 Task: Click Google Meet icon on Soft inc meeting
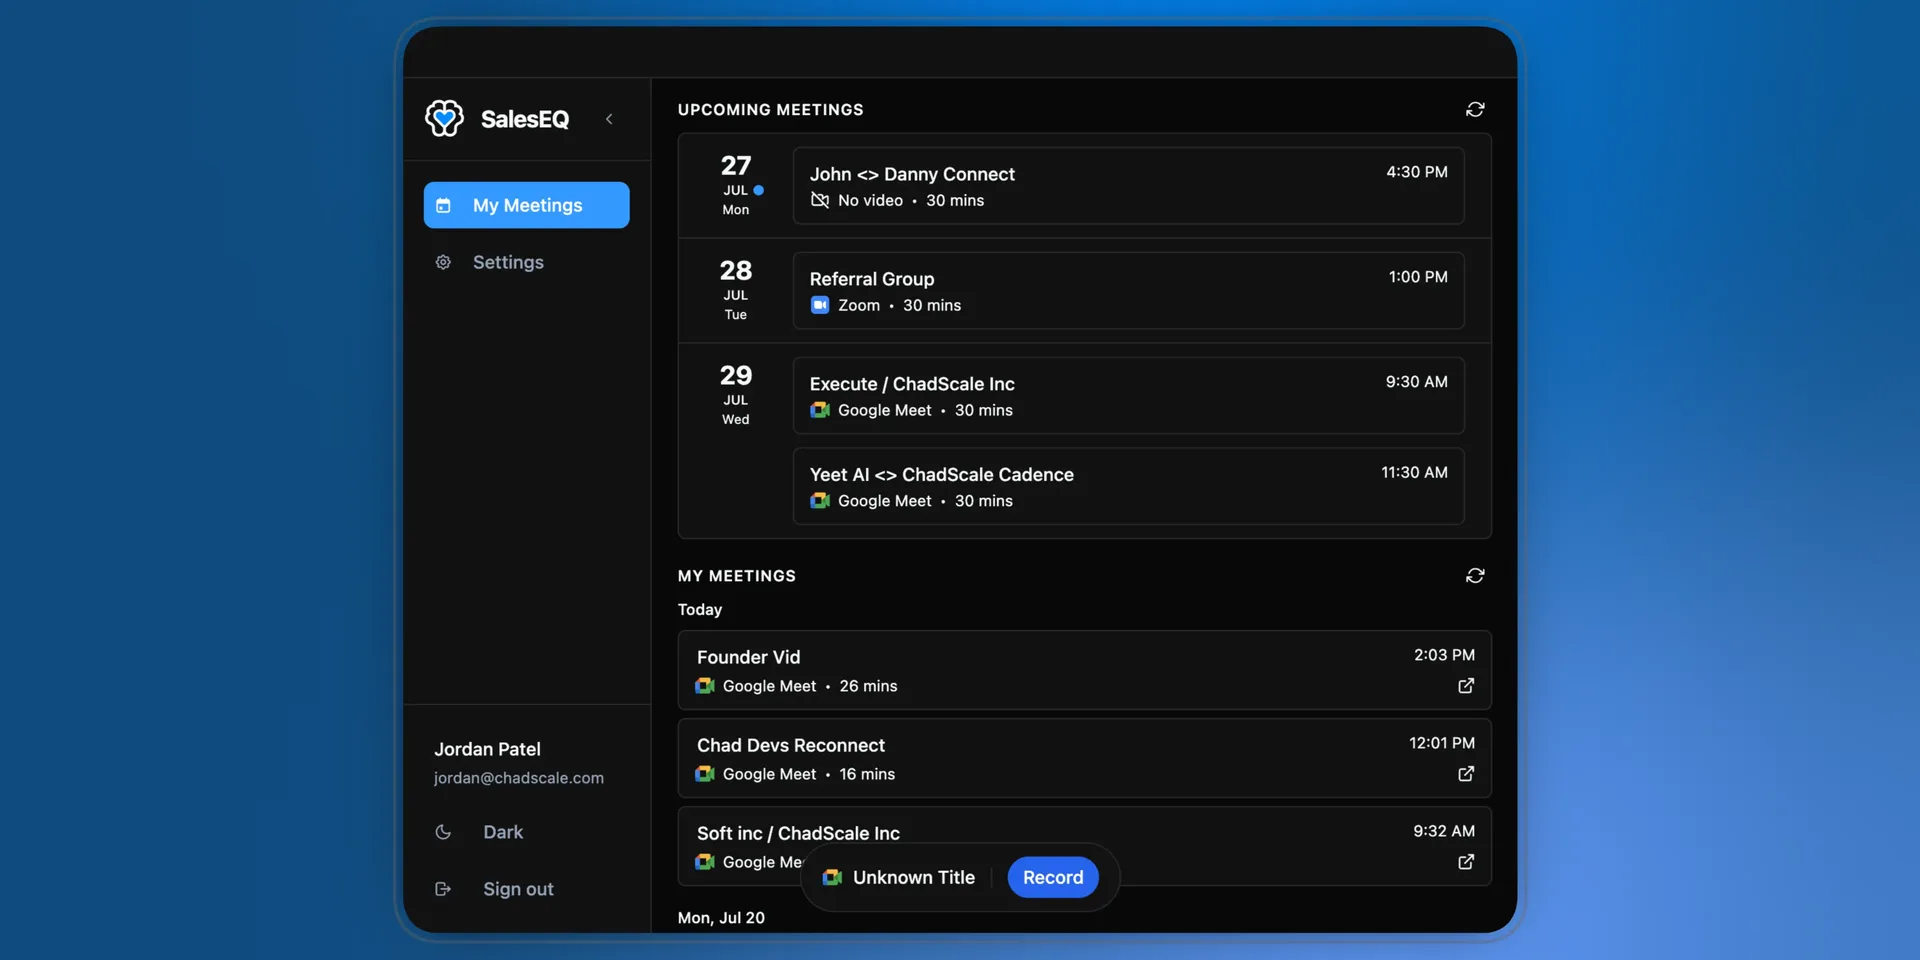pyautogui.click(x=705, y=862)
